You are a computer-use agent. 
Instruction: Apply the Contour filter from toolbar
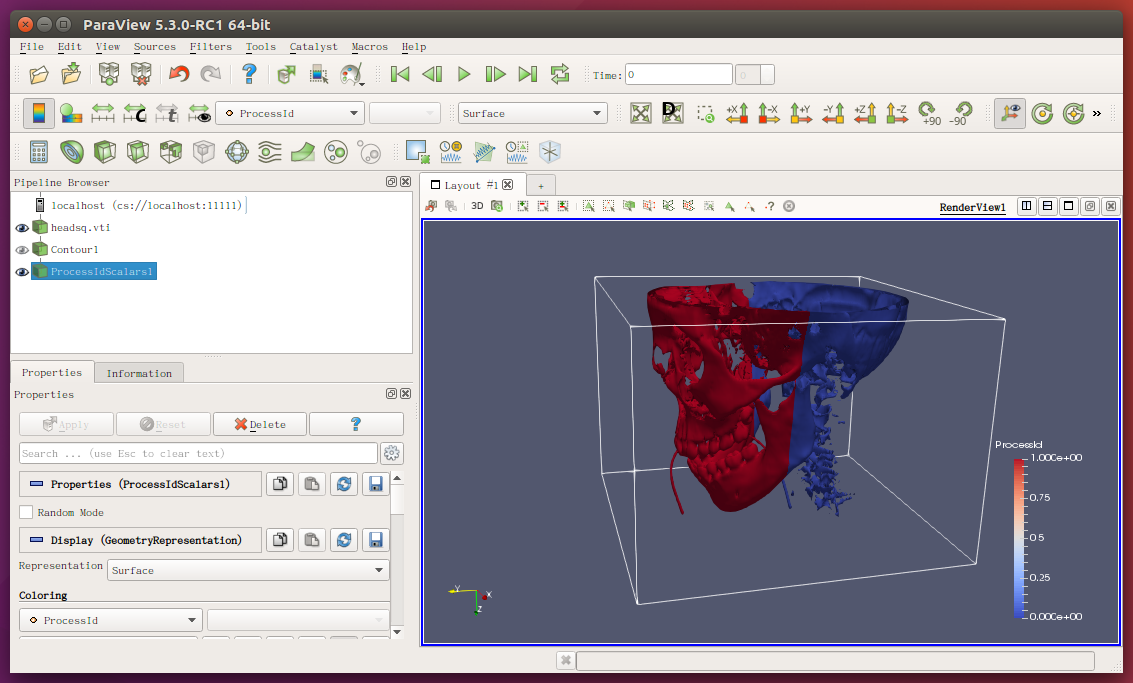(x=72, y=152)
